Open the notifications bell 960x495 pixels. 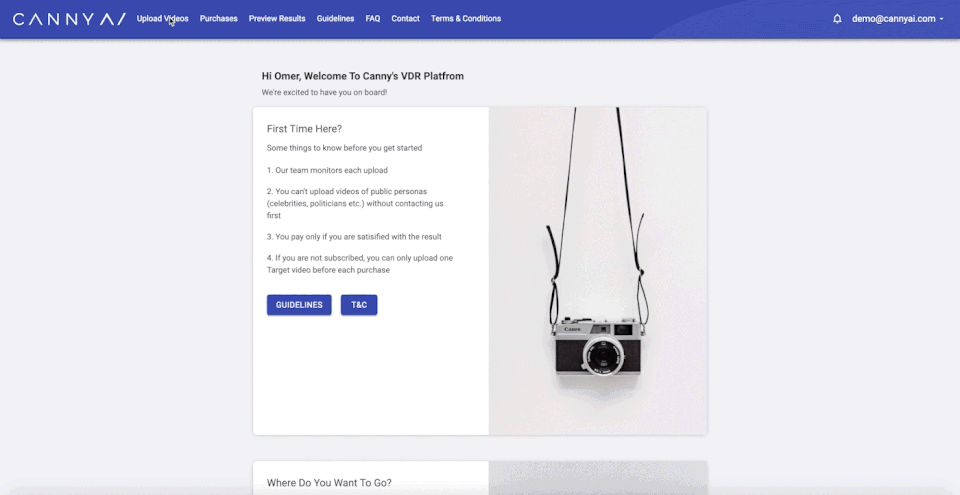point(837,19)
